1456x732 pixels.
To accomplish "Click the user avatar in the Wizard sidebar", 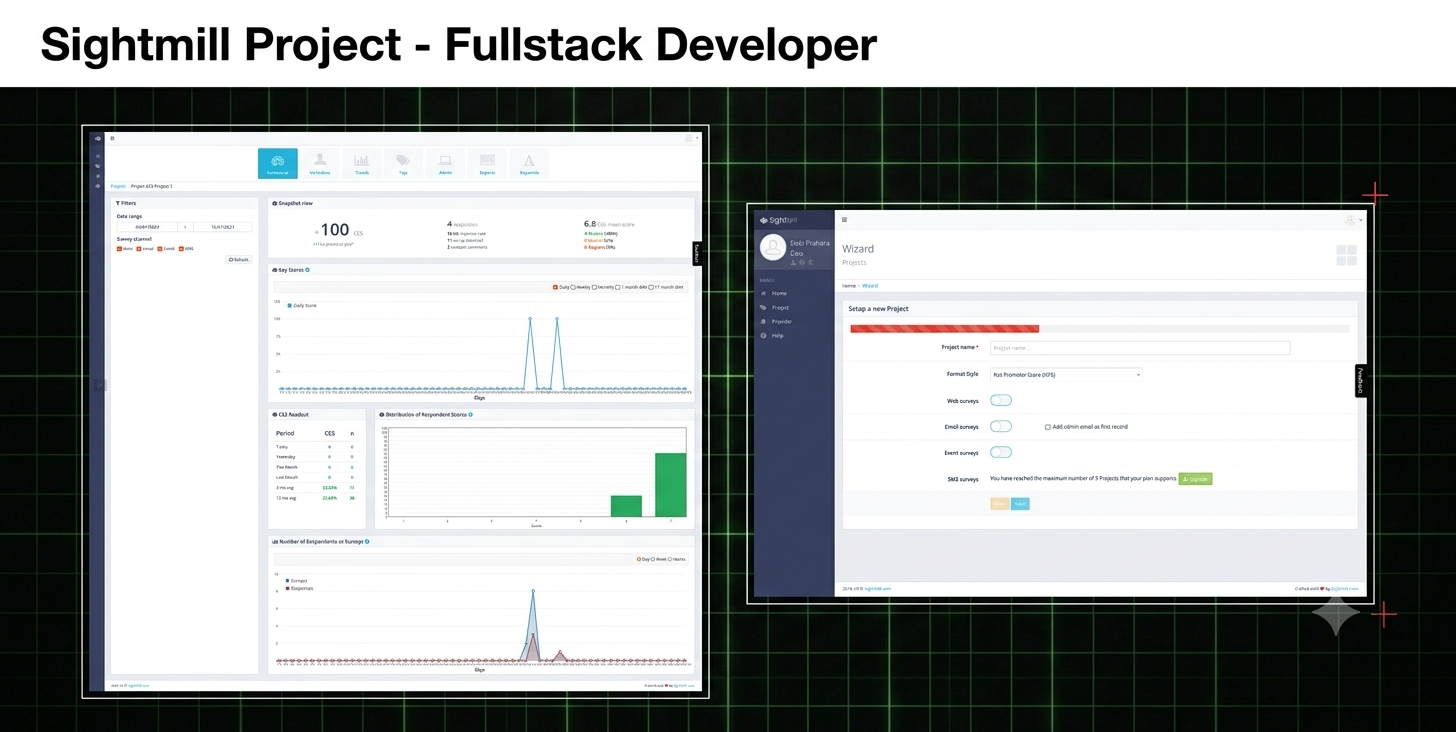I will [773, 249].
